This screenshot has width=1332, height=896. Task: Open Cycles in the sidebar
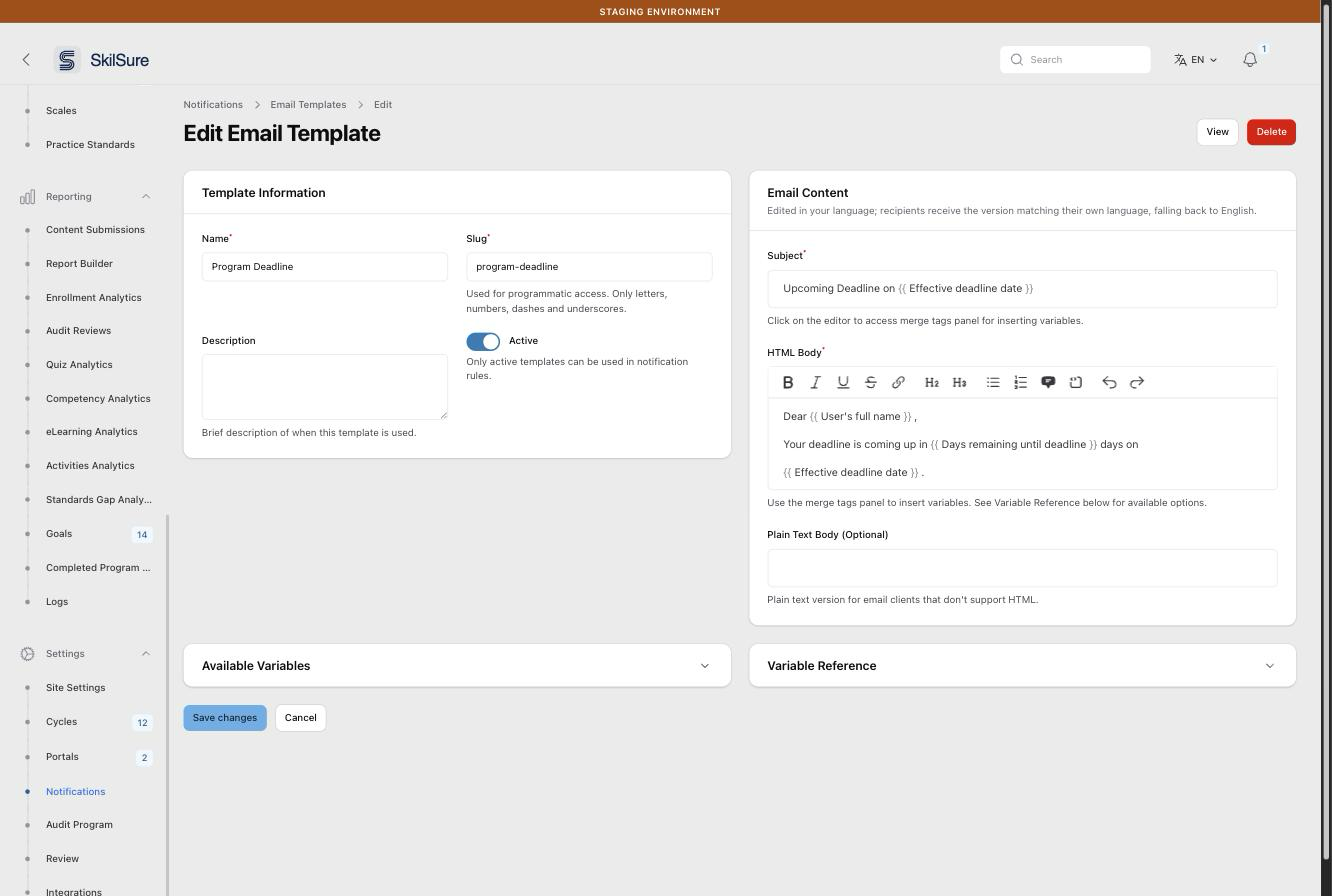(x=61, y=722)
